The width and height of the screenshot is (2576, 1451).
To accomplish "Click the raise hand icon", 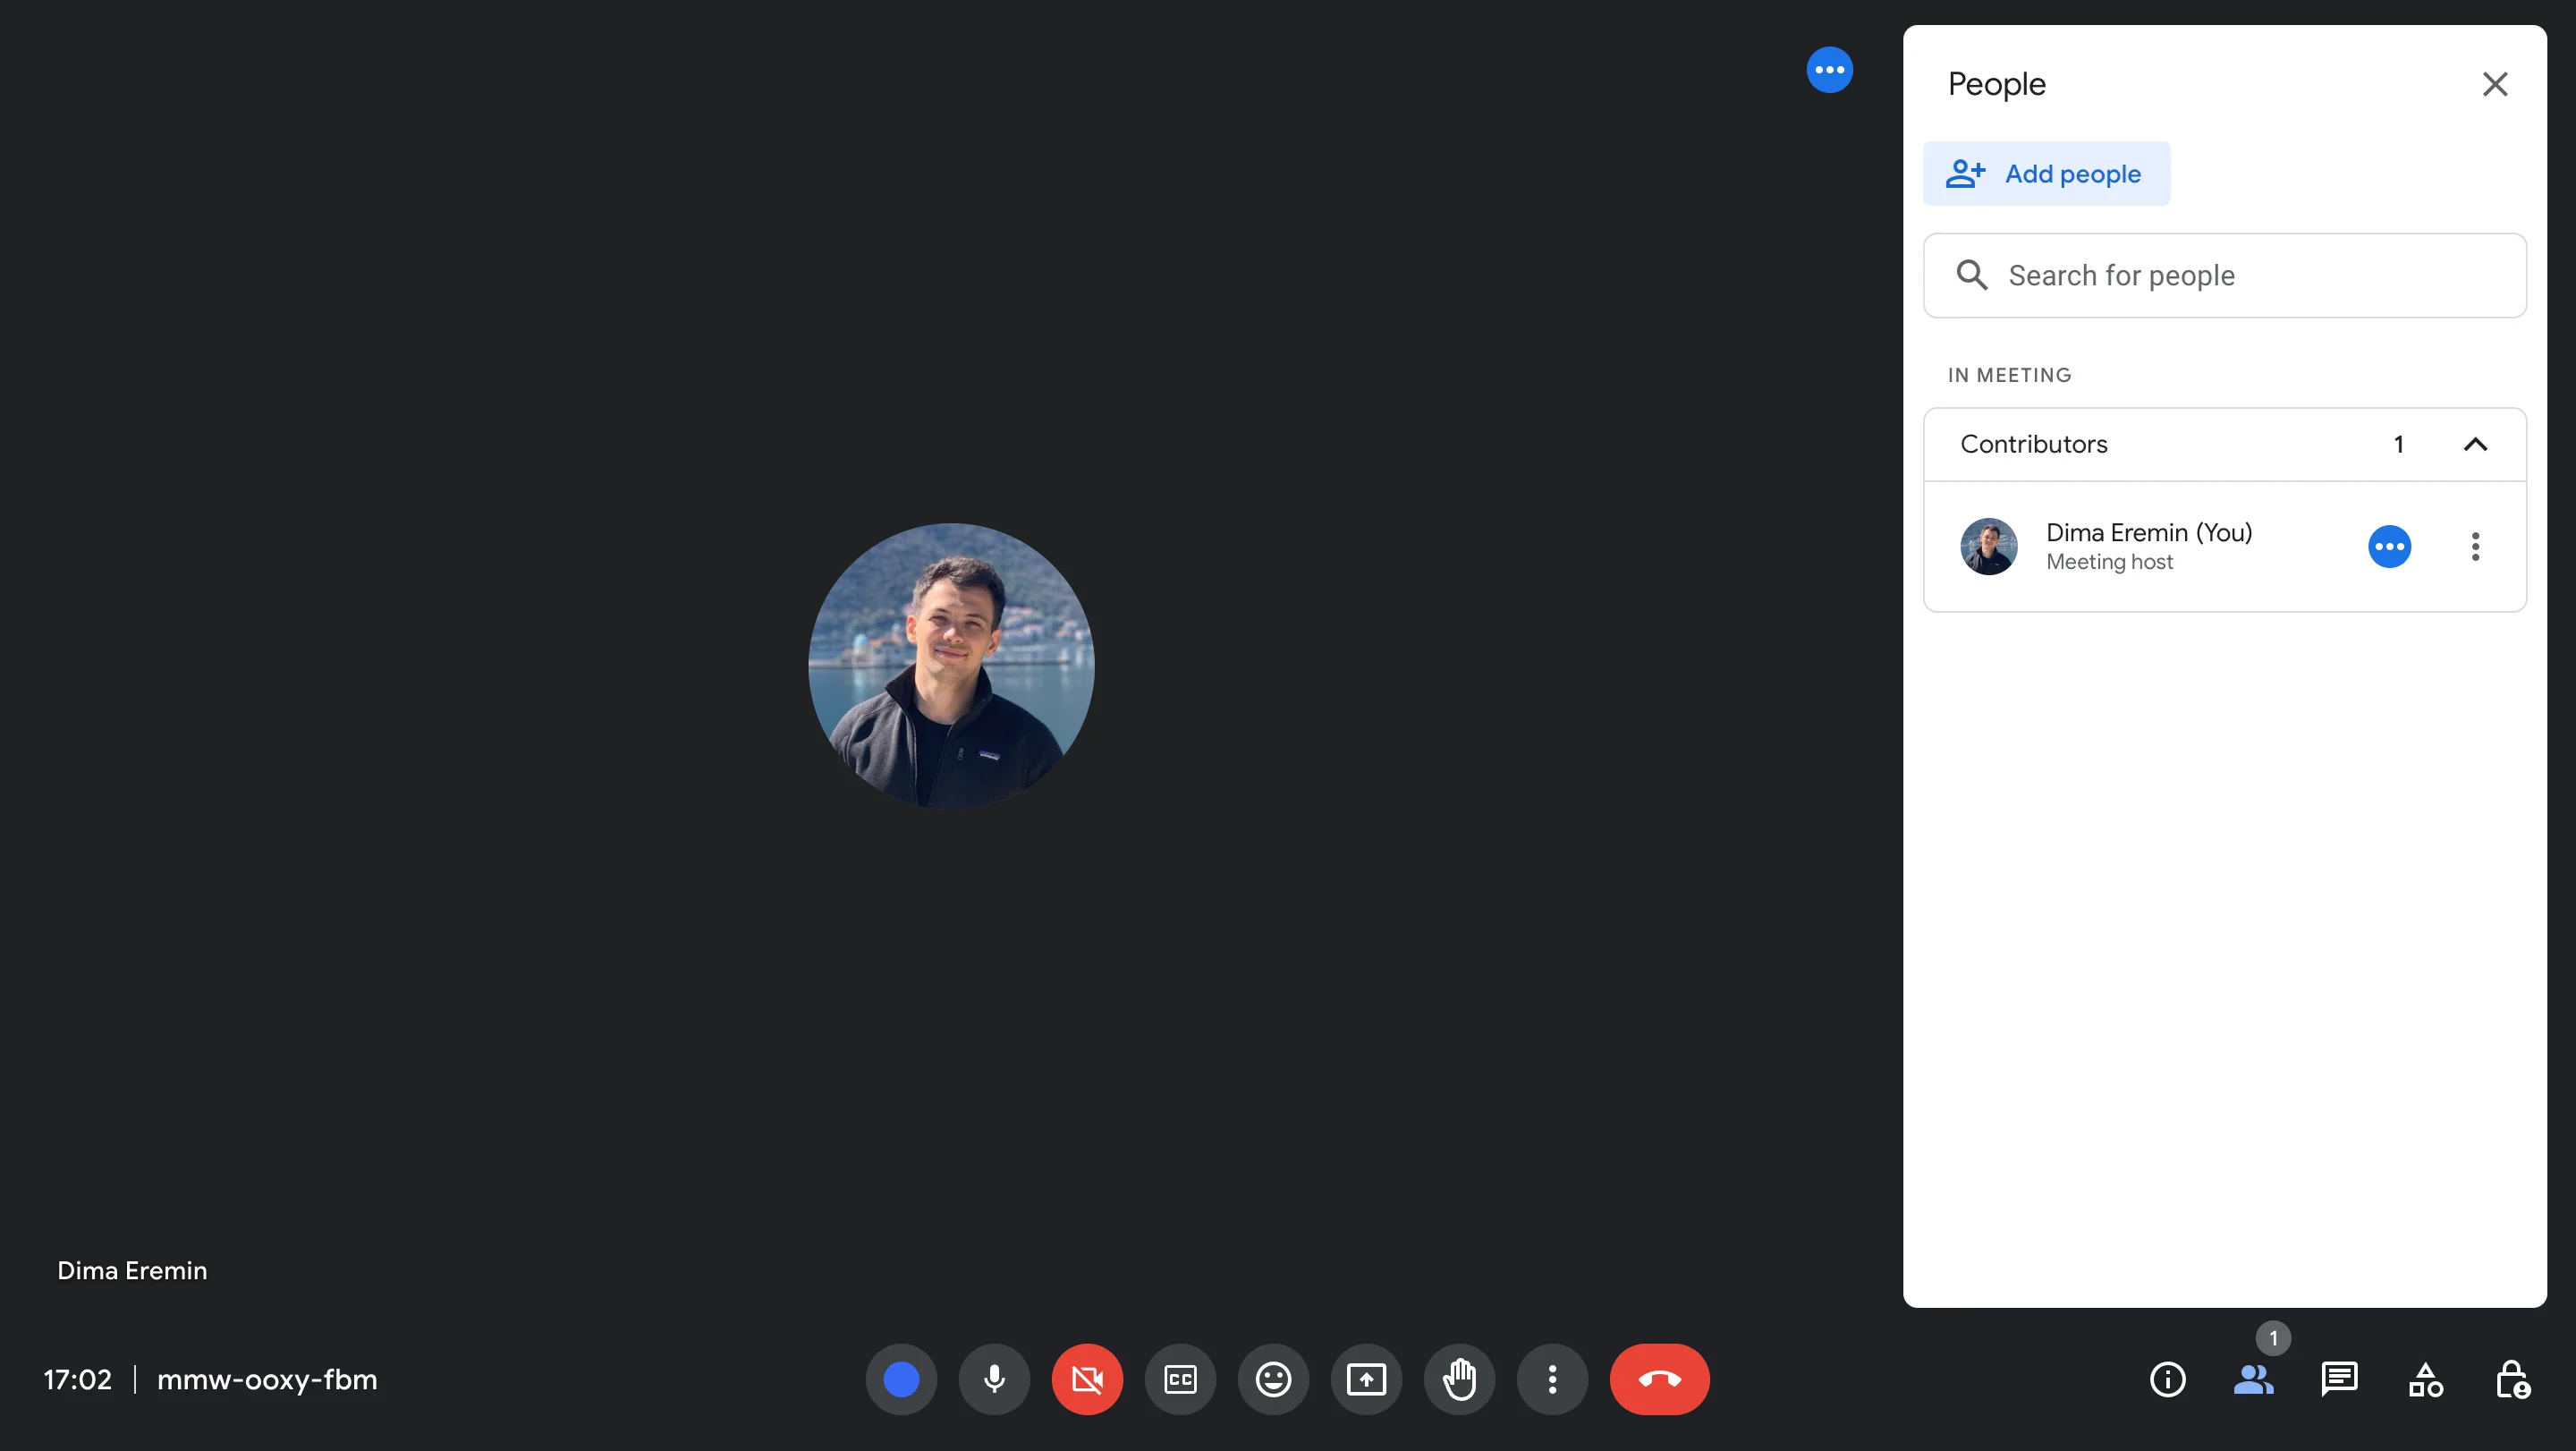I will (x=1458, y=1379).
